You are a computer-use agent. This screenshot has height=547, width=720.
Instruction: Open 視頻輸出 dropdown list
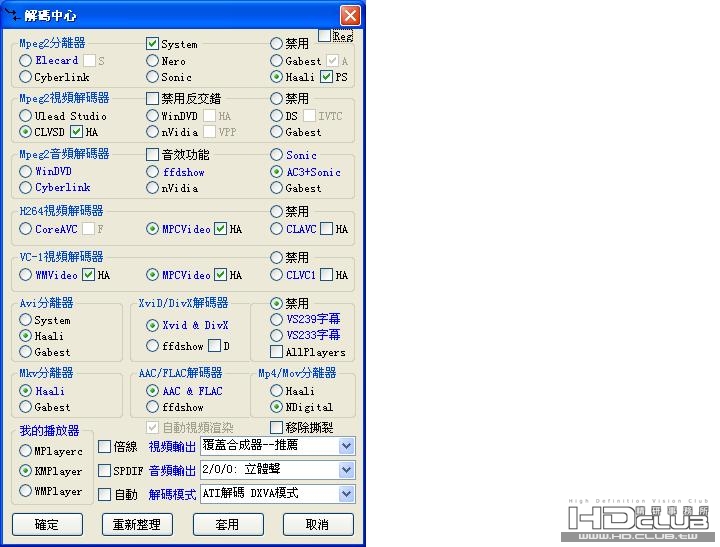(x=347, y=445)
